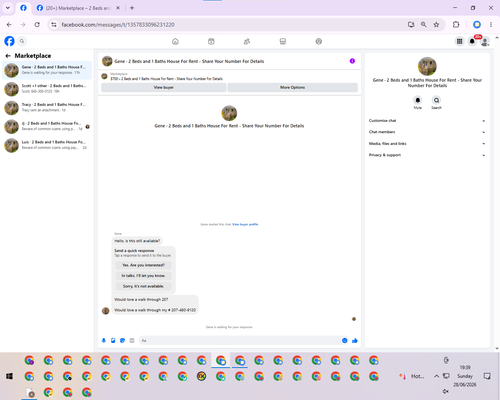
Task: Open the emoji picker in the message box
Action: tap(345, 340)
